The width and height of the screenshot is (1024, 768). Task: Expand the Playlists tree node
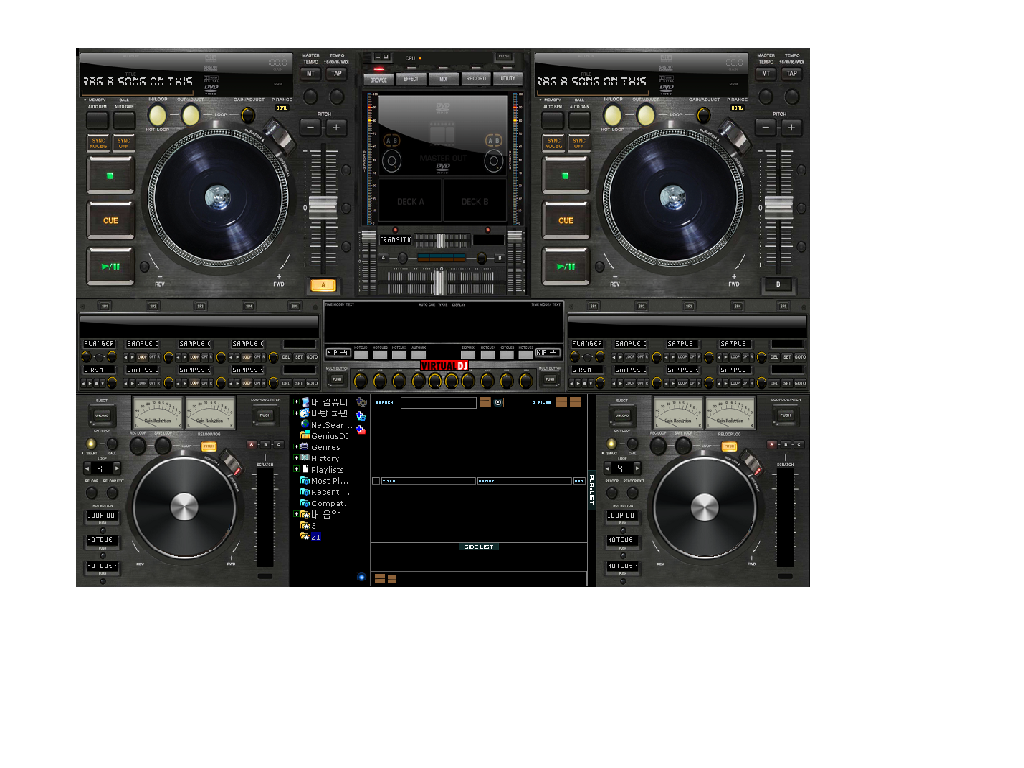(296, 470)
